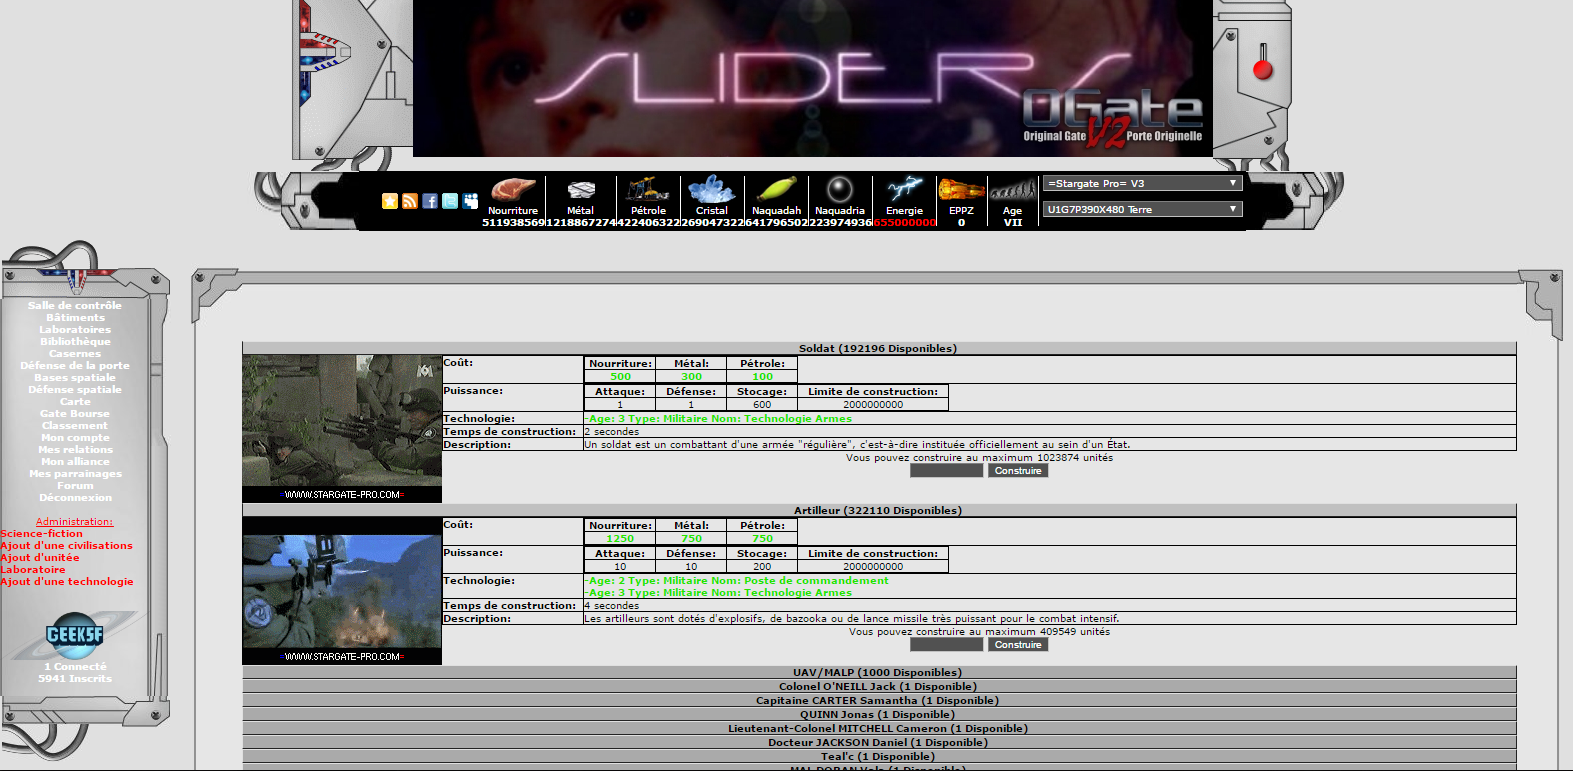Viewport: 1573px width, 771px height.
Task: Click the Facebook share icon
Action: tap(430, 201)
